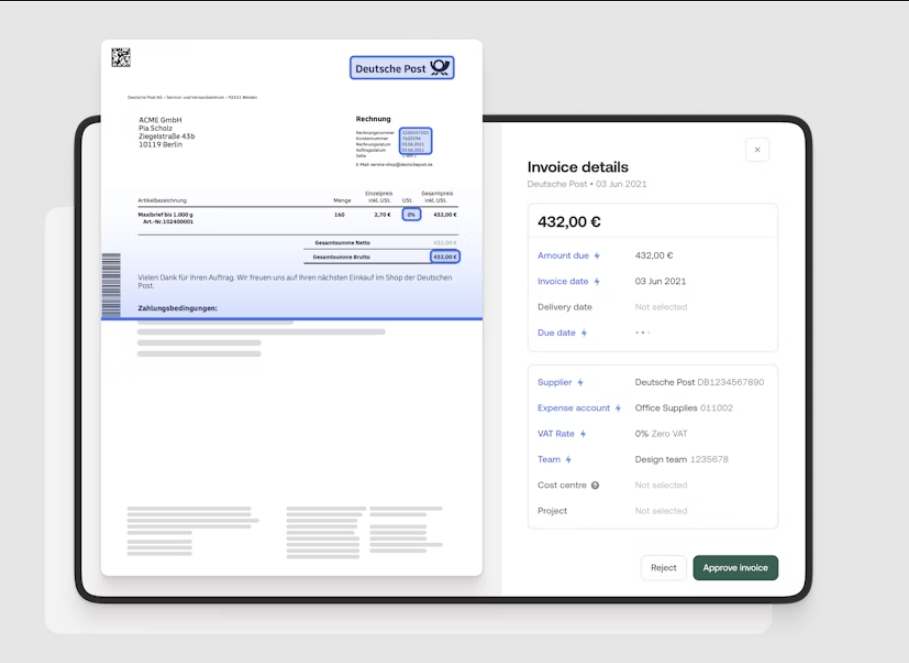Click the lightning icon next to Invoice date
Viewport: 909px width, 663px height.
coord(597,281)
